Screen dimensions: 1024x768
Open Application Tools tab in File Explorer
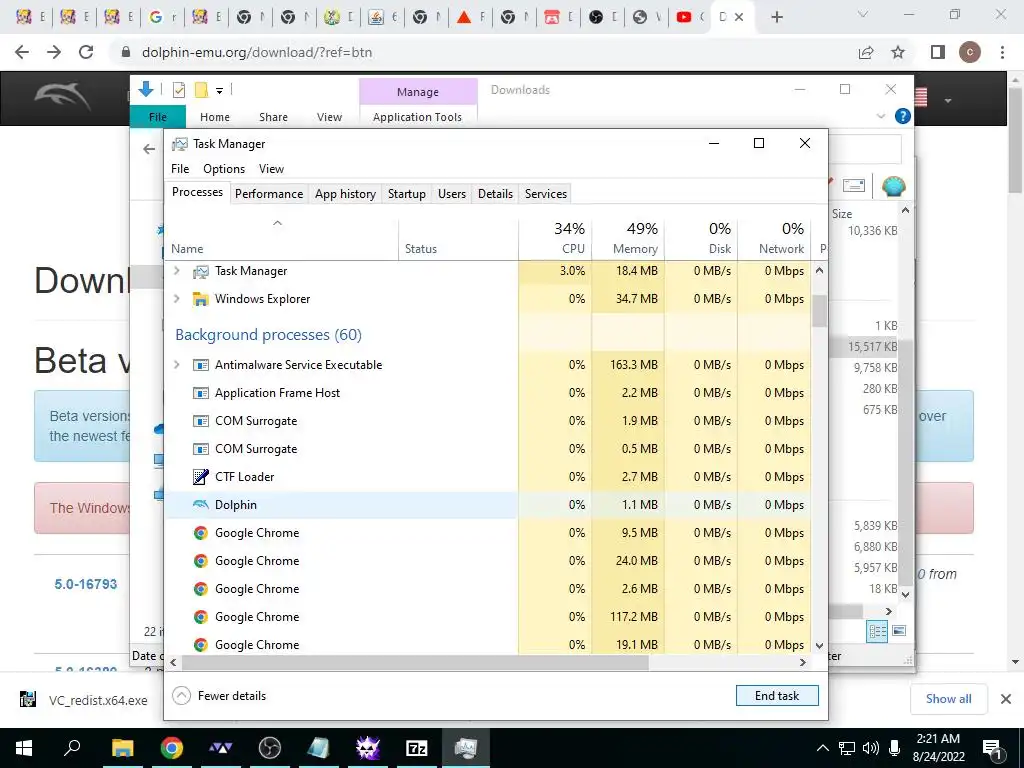(x=417, y=117)
